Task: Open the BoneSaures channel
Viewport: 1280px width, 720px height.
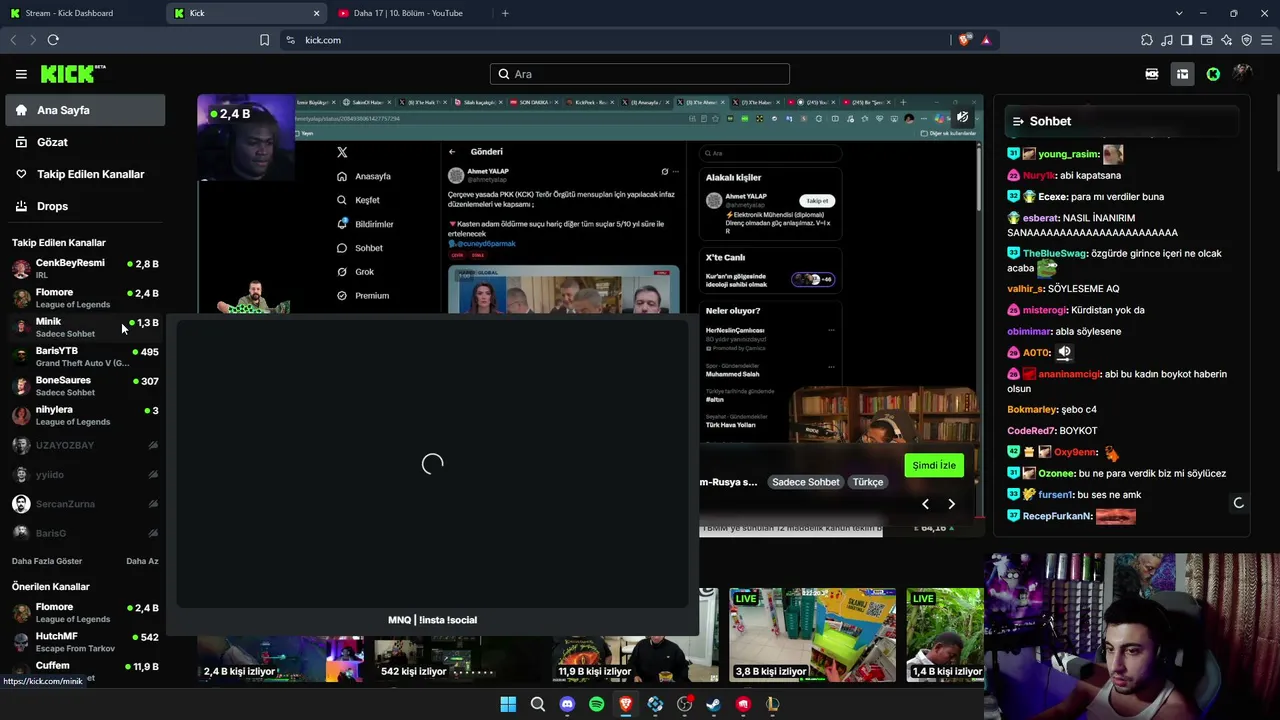Action: tap(84, 386)
